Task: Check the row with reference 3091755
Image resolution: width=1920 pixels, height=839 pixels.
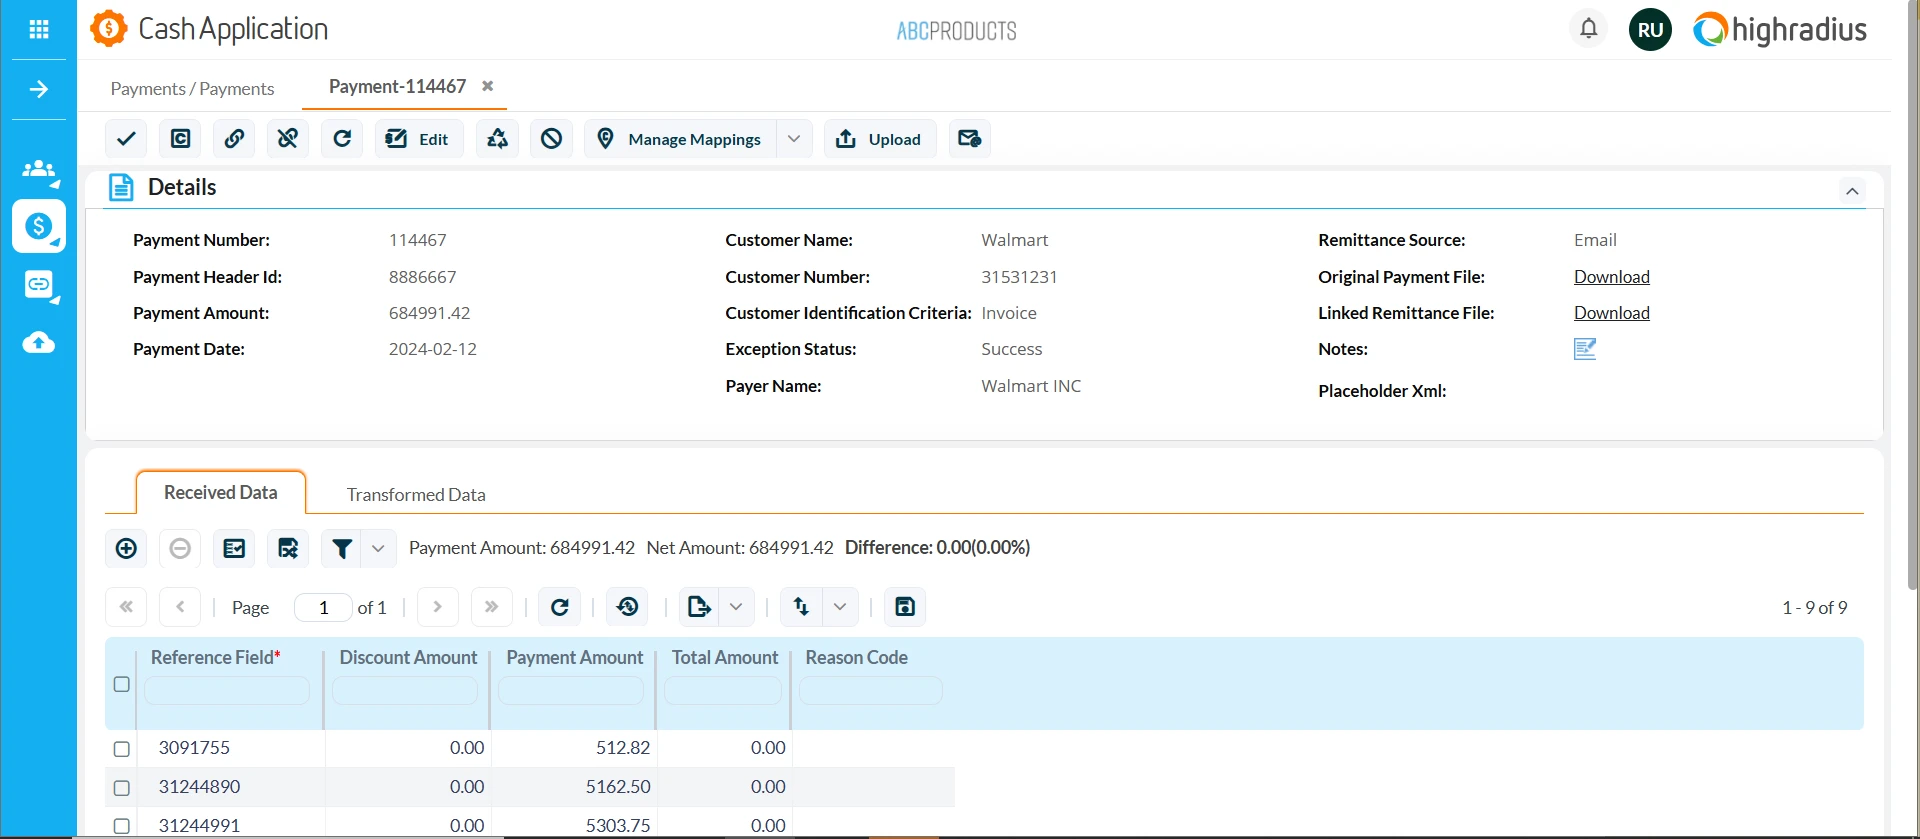Action: click(x=122, y=749)
